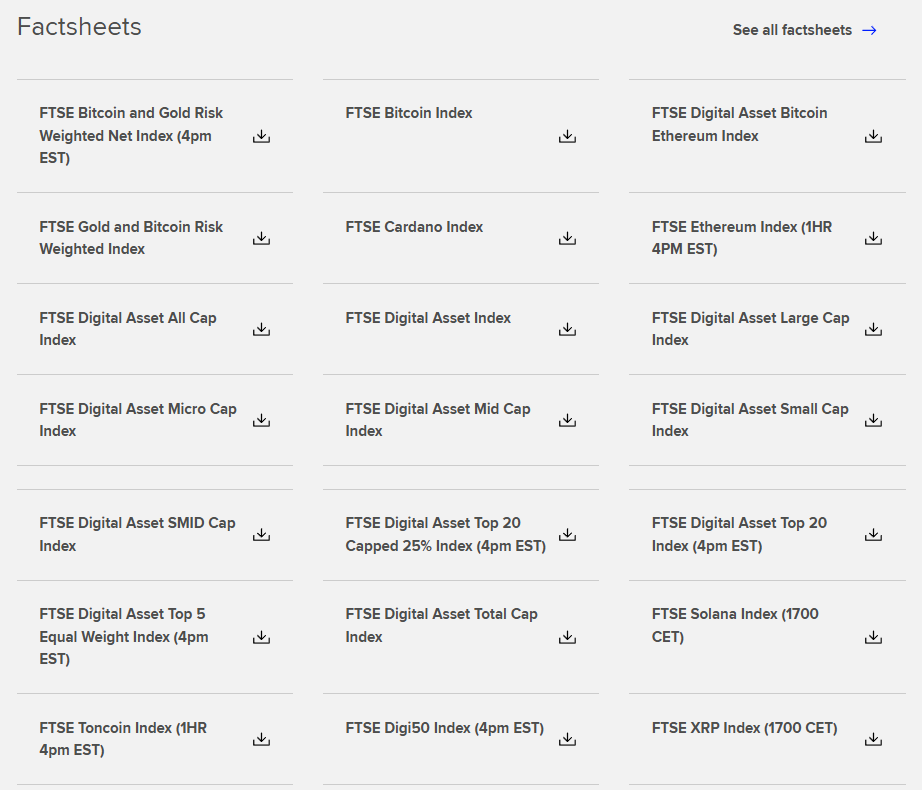Open FTSE Digital Asset Top 5 Equal Weight title

(x=124, y=636)
